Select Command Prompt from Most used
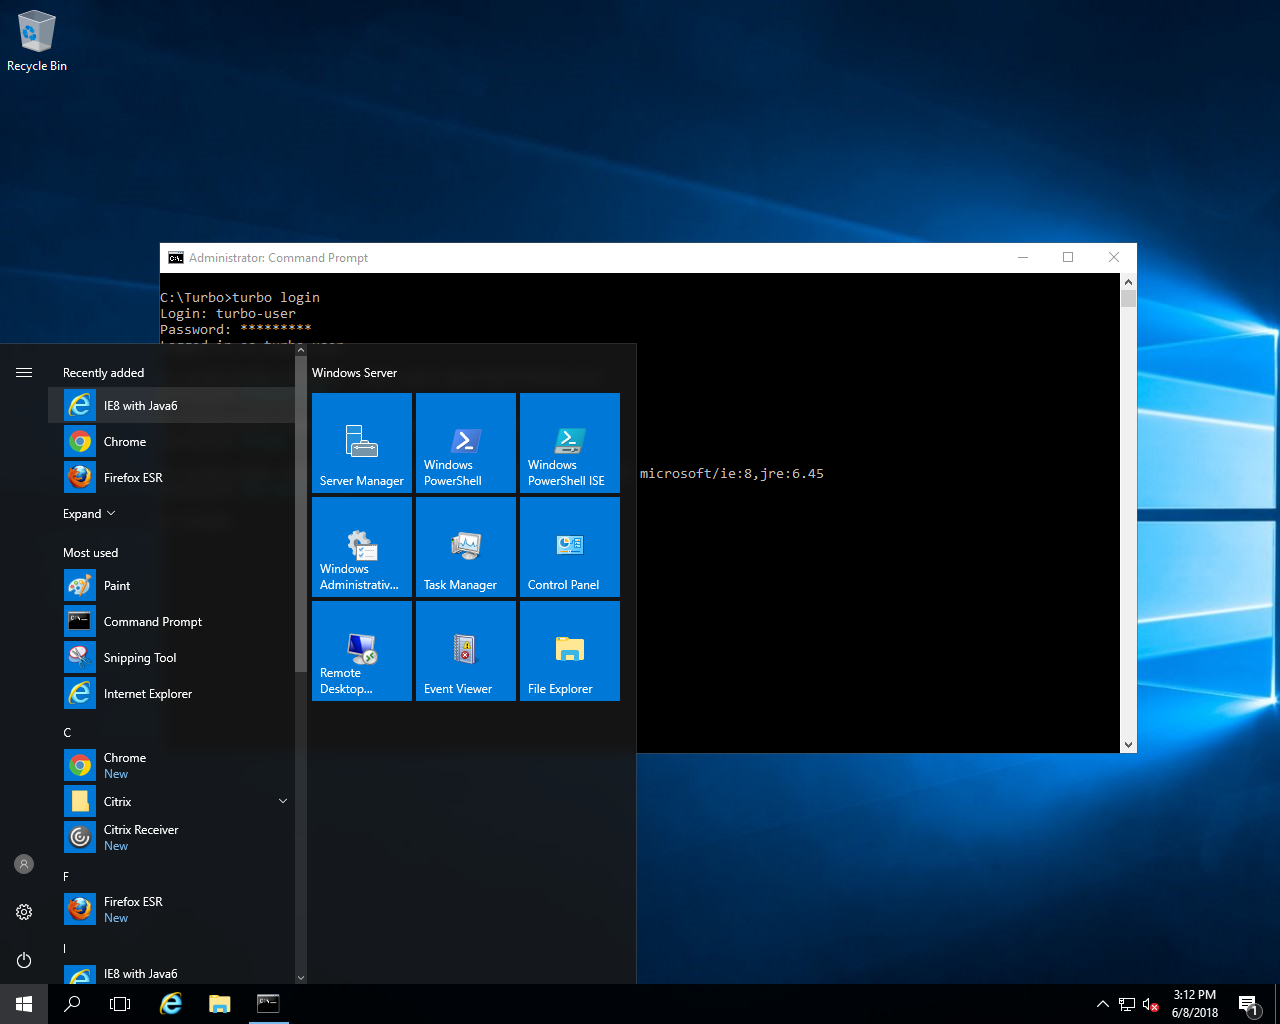The image size is (1280, 1024). tap(152, 621)
